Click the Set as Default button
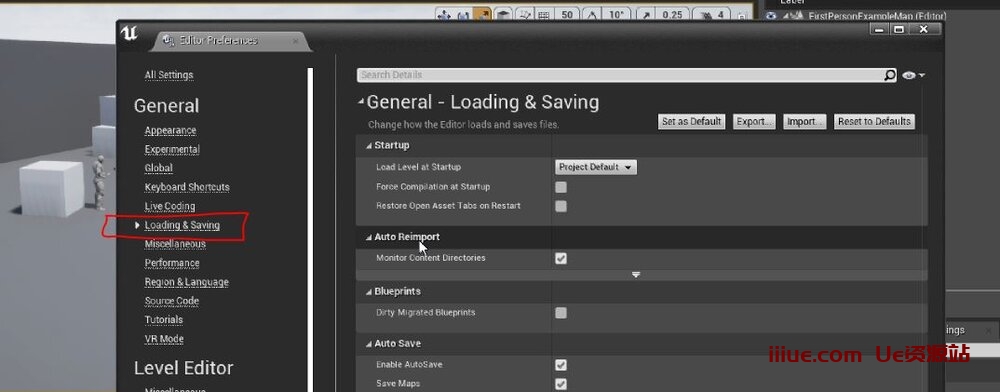 tap(691, 122)
